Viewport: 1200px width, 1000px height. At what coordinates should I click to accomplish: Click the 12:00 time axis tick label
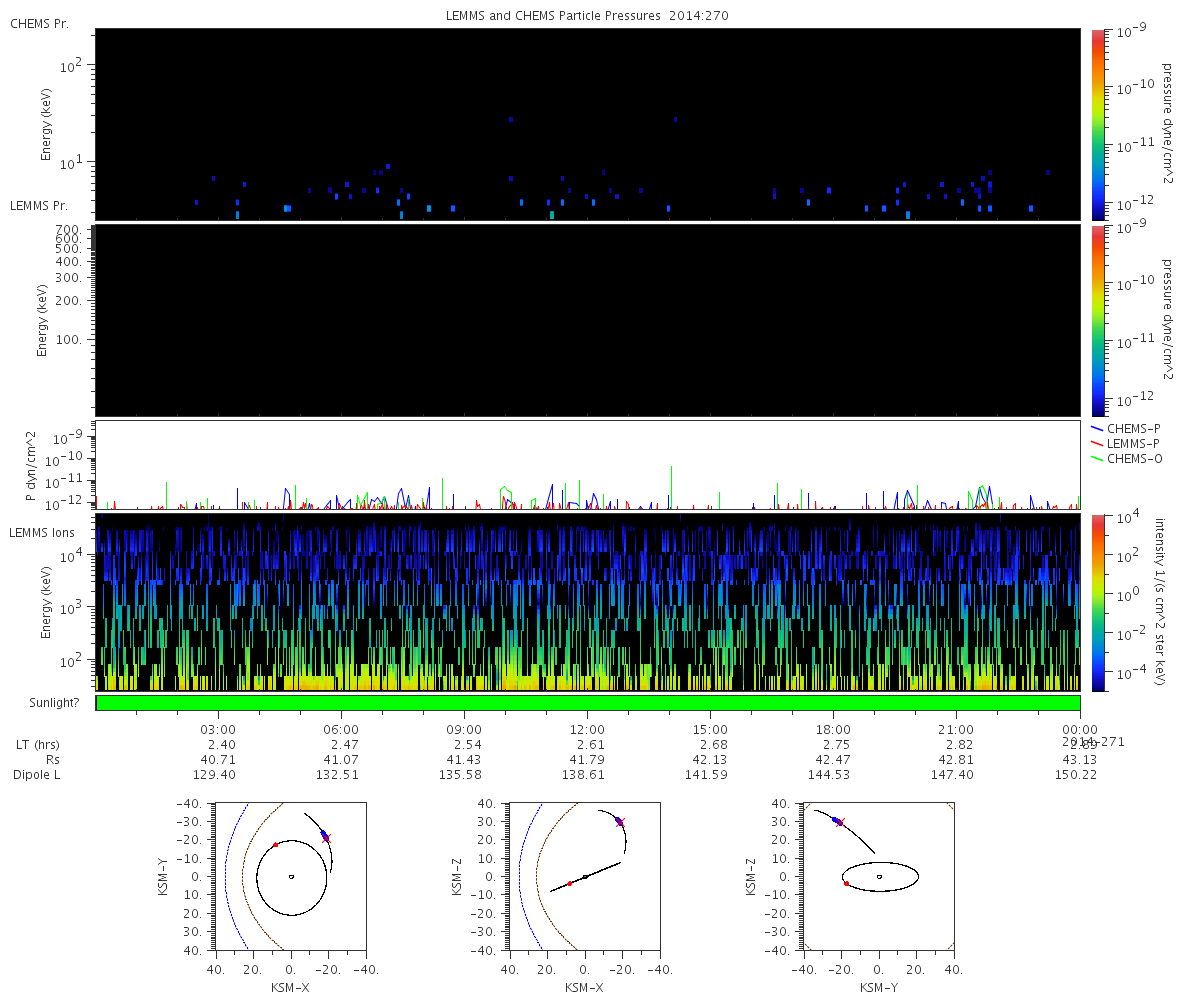click(x=587, y=729)
